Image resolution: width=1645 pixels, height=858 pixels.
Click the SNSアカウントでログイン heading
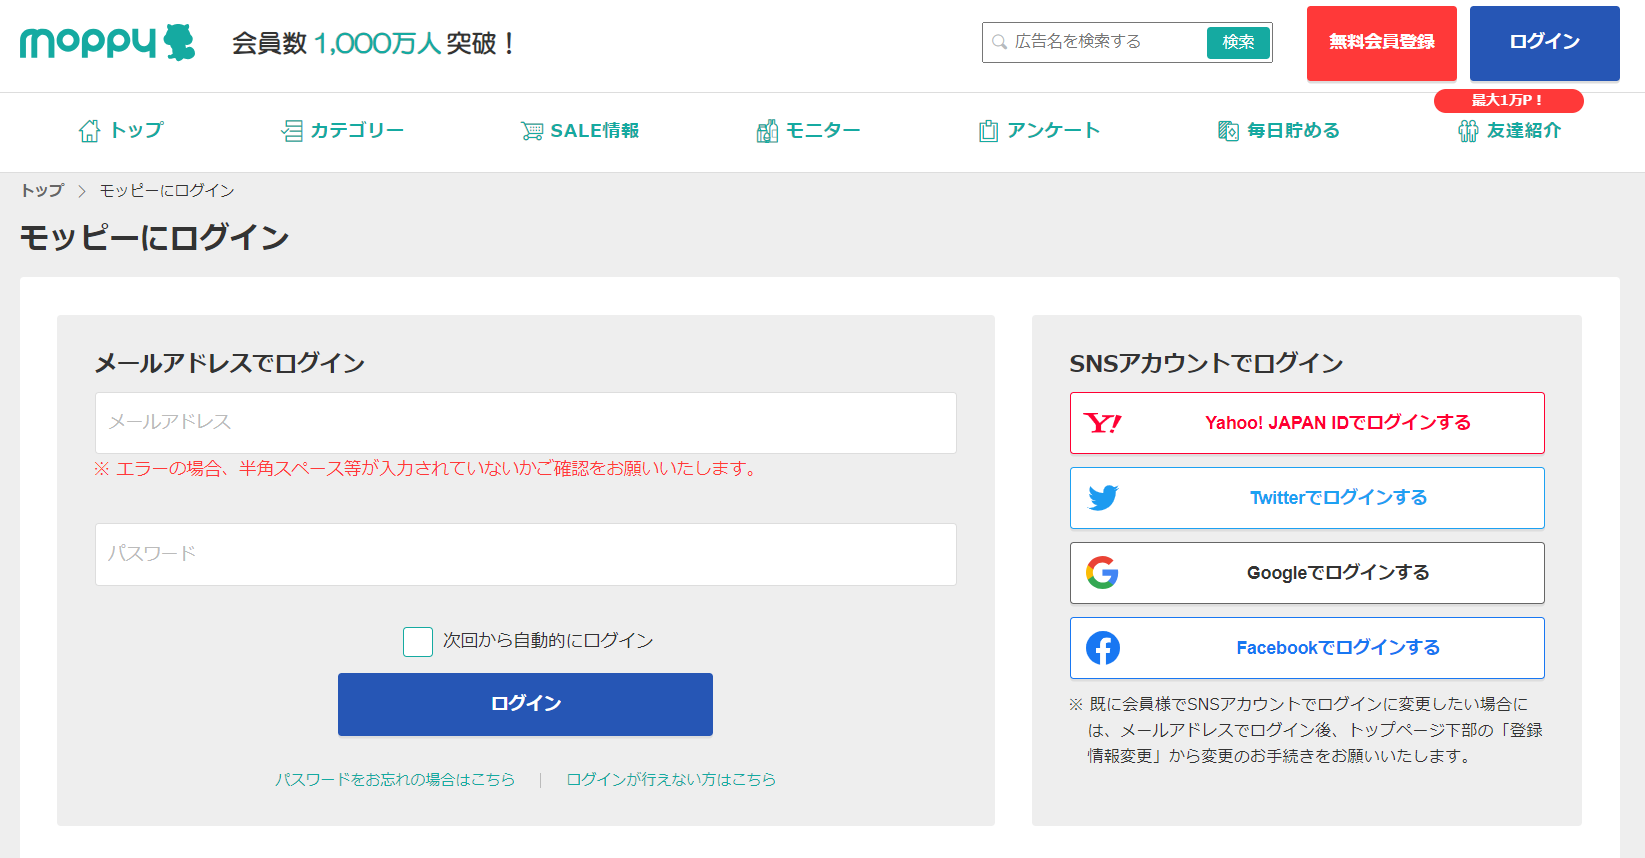[x=1206, y=363]
